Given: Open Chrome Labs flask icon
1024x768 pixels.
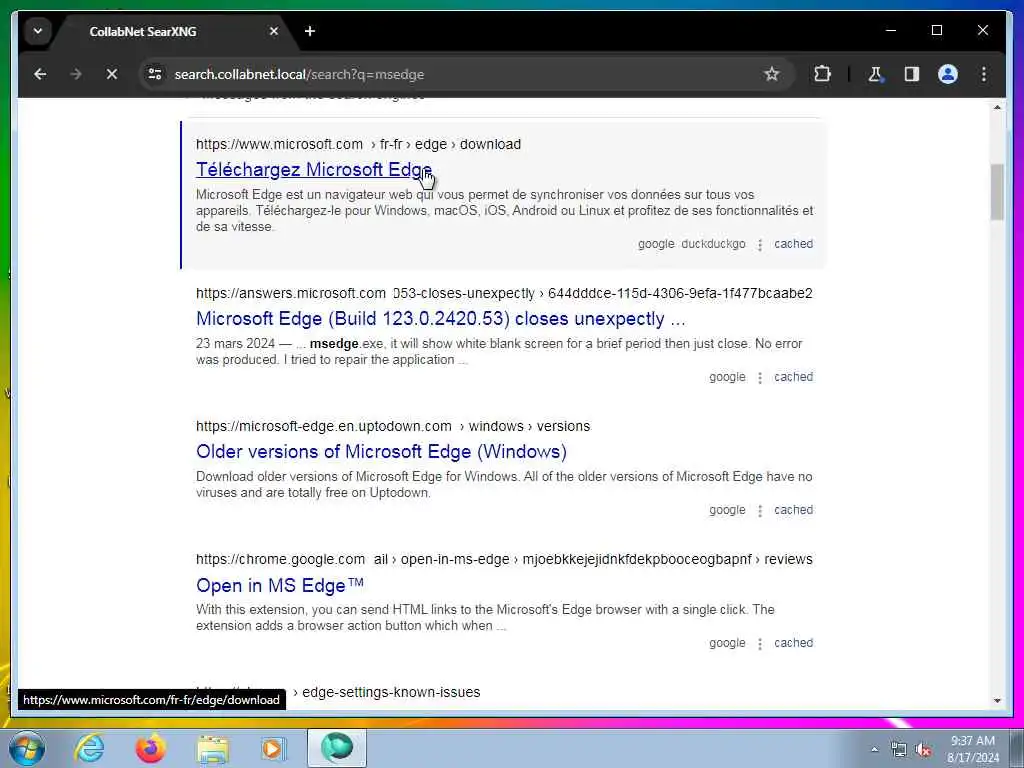Looking at the screenshot, I should pos(875,74).
